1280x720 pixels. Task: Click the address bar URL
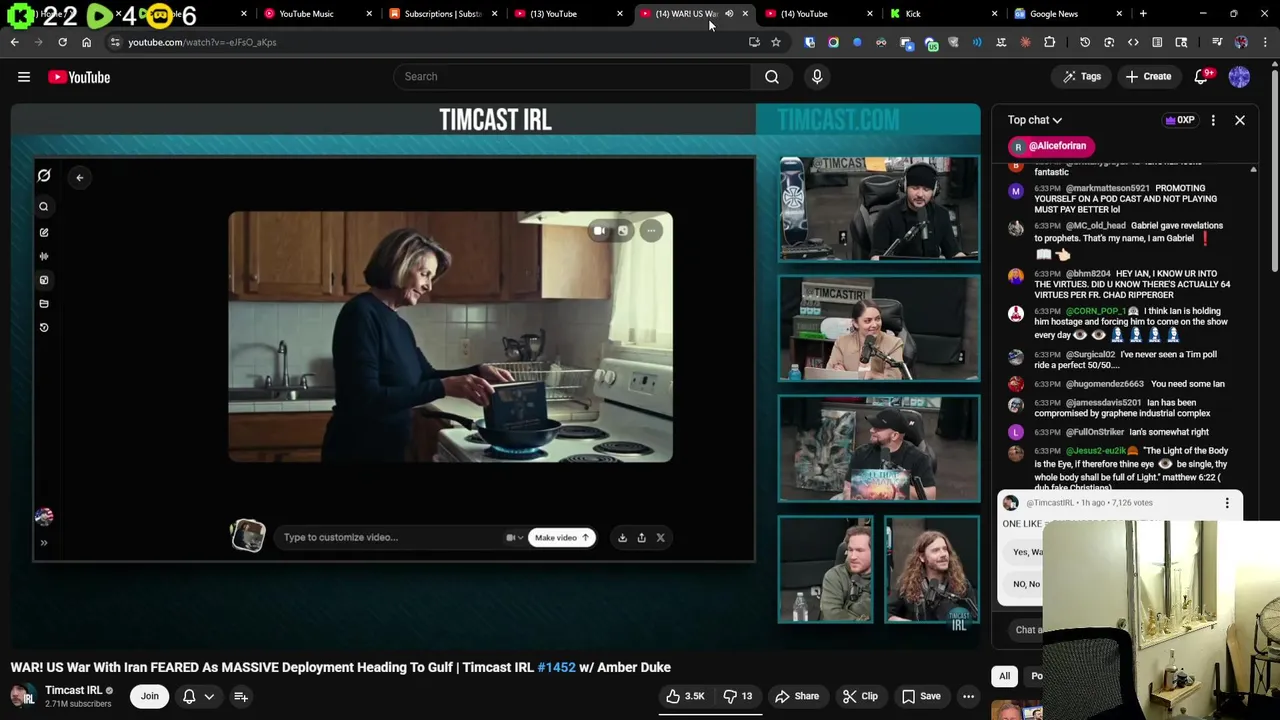(x=202, y=42)
